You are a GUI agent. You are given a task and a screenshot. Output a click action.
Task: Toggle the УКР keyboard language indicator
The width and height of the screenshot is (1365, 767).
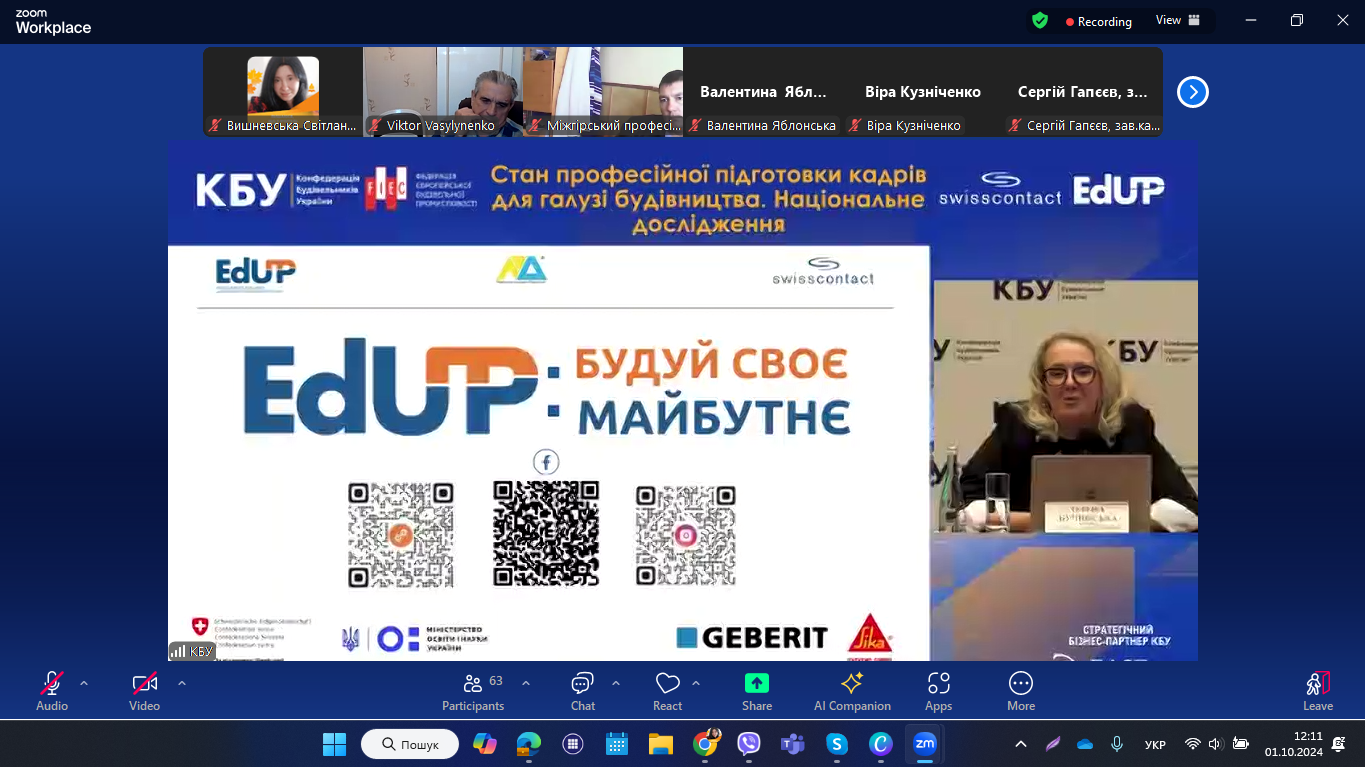[1155, 745]
